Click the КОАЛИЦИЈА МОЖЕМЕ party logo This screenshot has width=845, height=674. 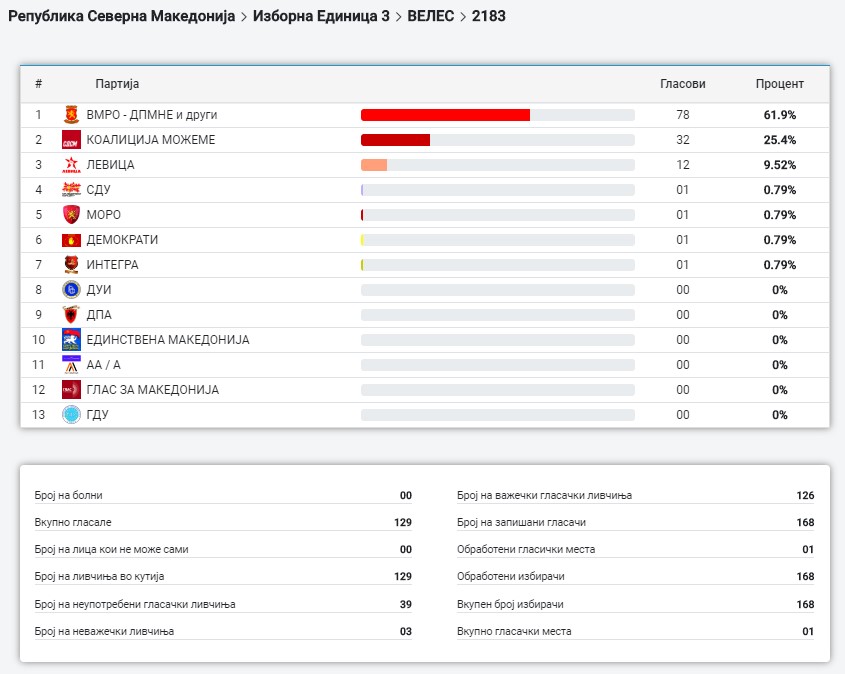71,140
